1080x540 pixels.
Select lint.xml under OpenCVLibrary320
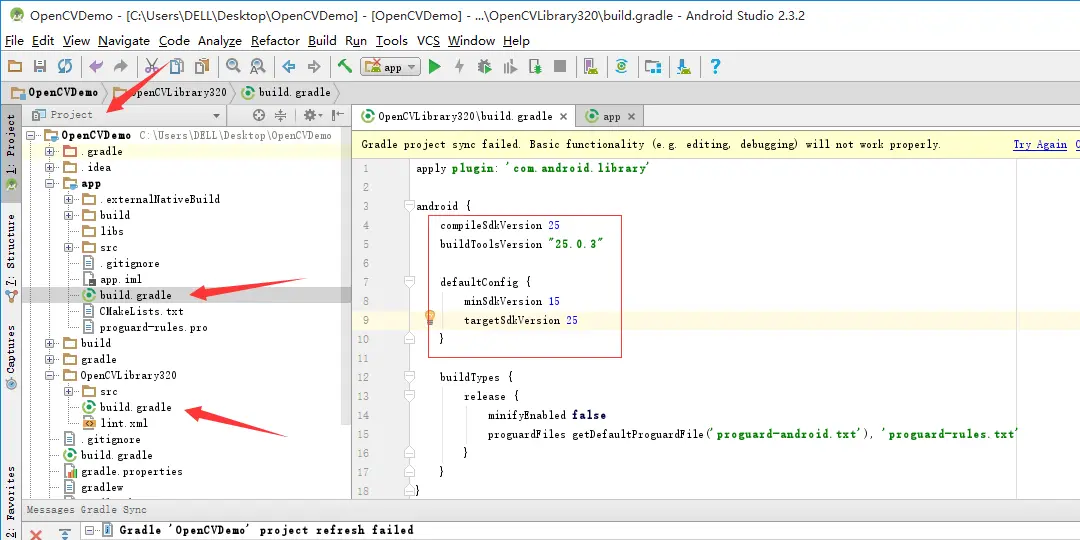click(x=124, y=423)
